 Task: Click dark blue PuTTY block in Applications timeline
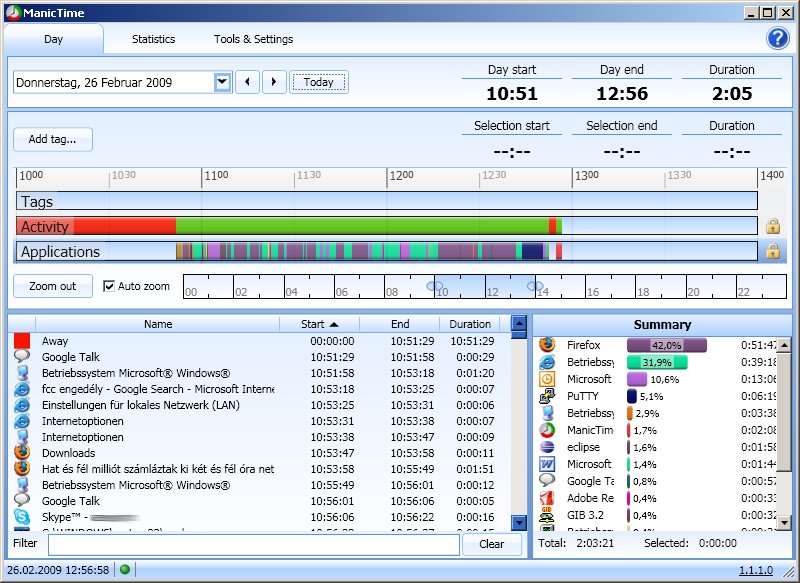click(x=533, y=251)
